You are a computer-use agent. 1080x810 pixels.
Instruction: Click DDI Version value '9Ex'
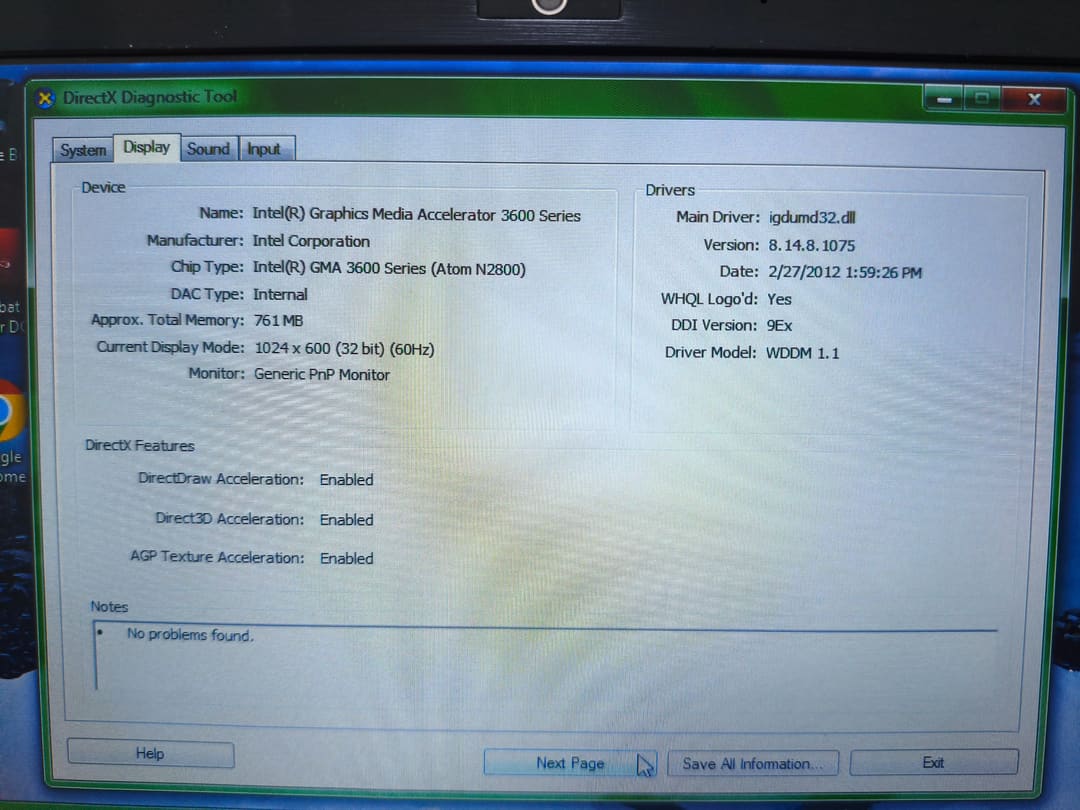point(779,325)
